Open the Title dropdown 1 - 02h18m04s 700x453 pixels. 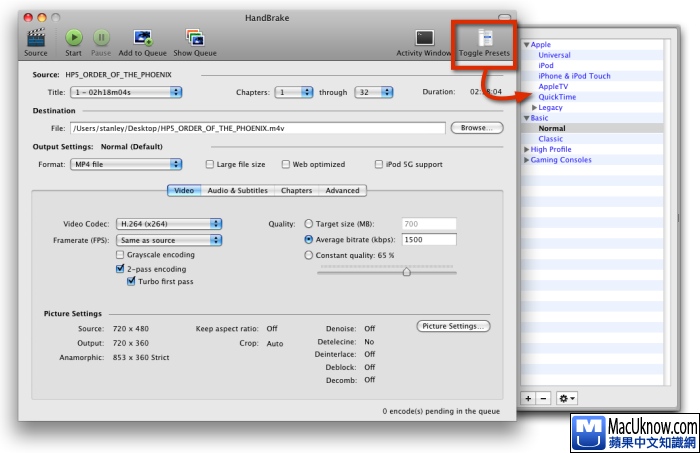tap(126, 92)
